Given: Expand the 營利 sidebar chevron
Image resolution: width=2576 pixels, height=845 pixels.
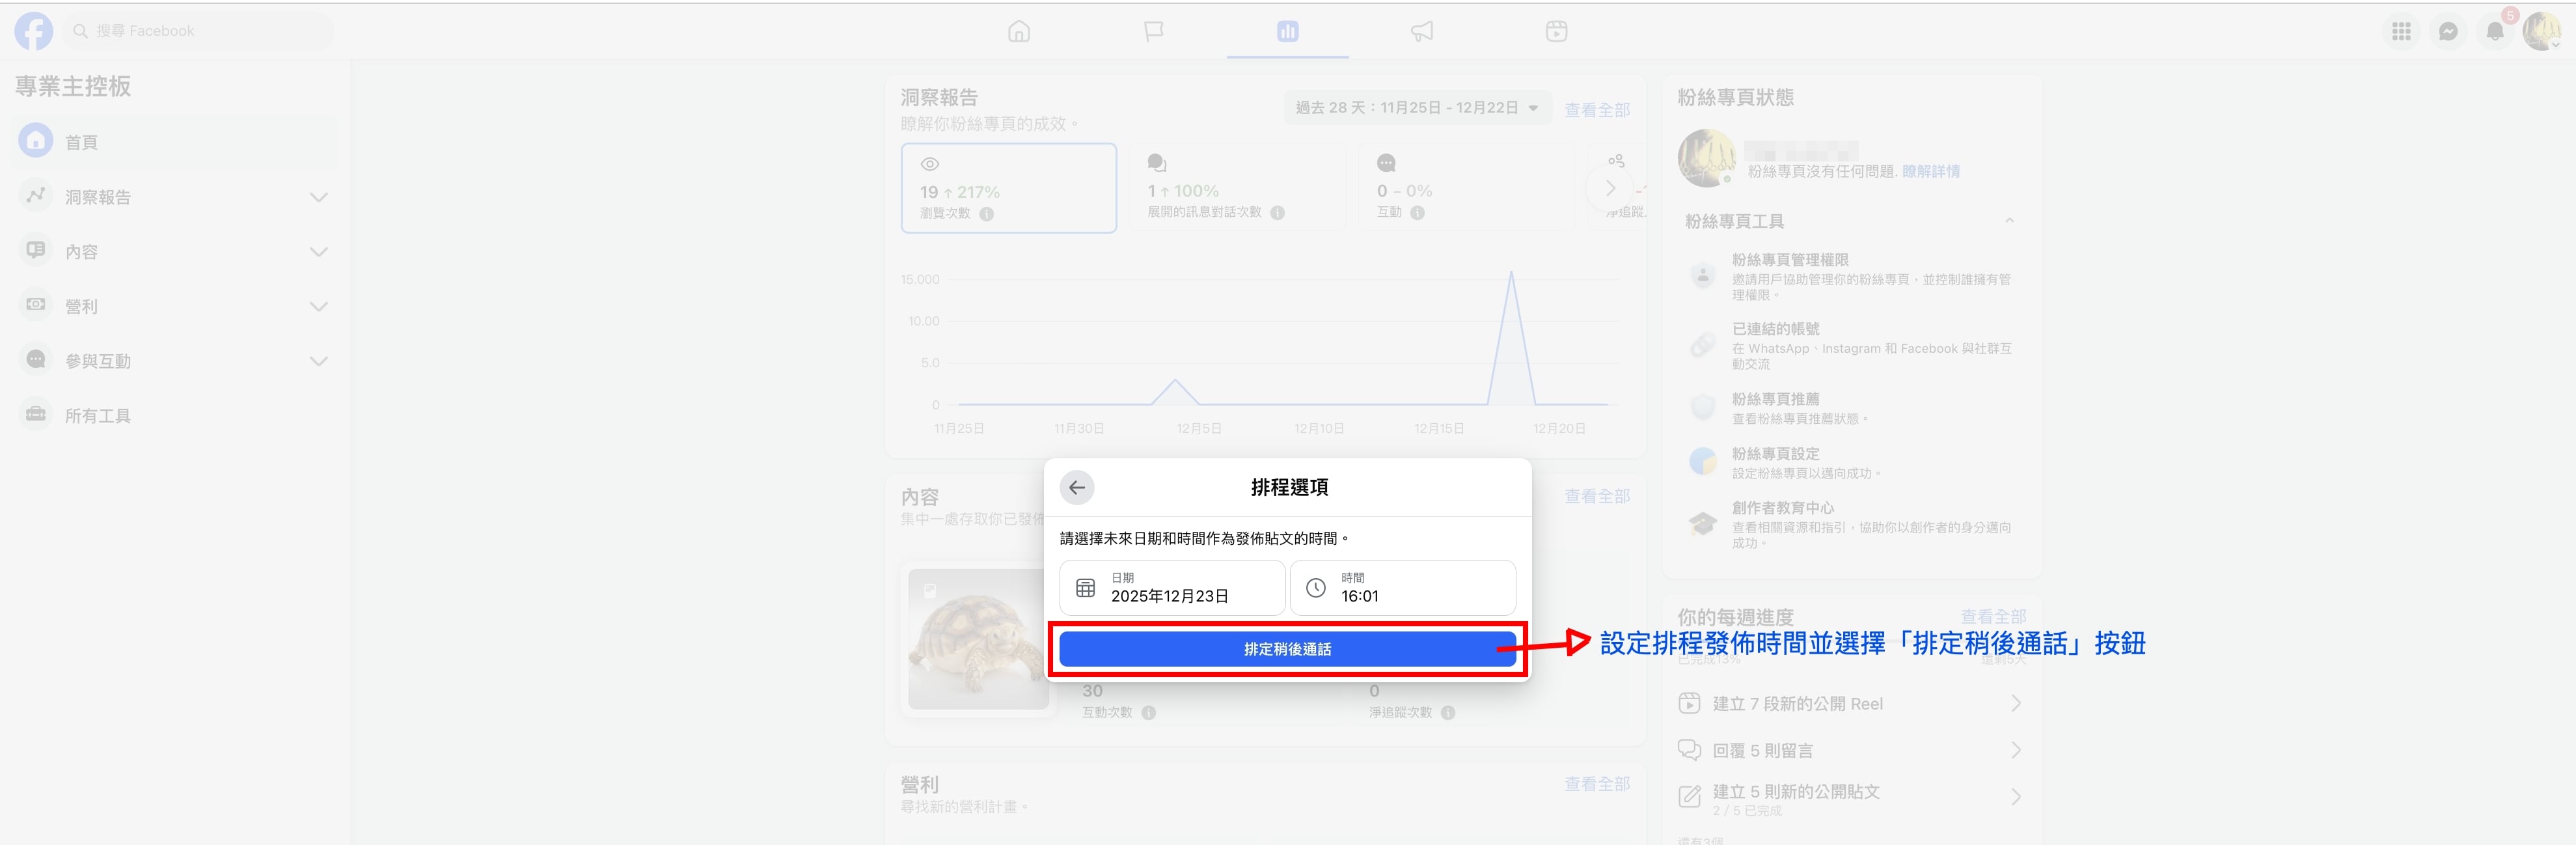Looking at the screenshot, I should pyautogui.click(x=319, y=306).
